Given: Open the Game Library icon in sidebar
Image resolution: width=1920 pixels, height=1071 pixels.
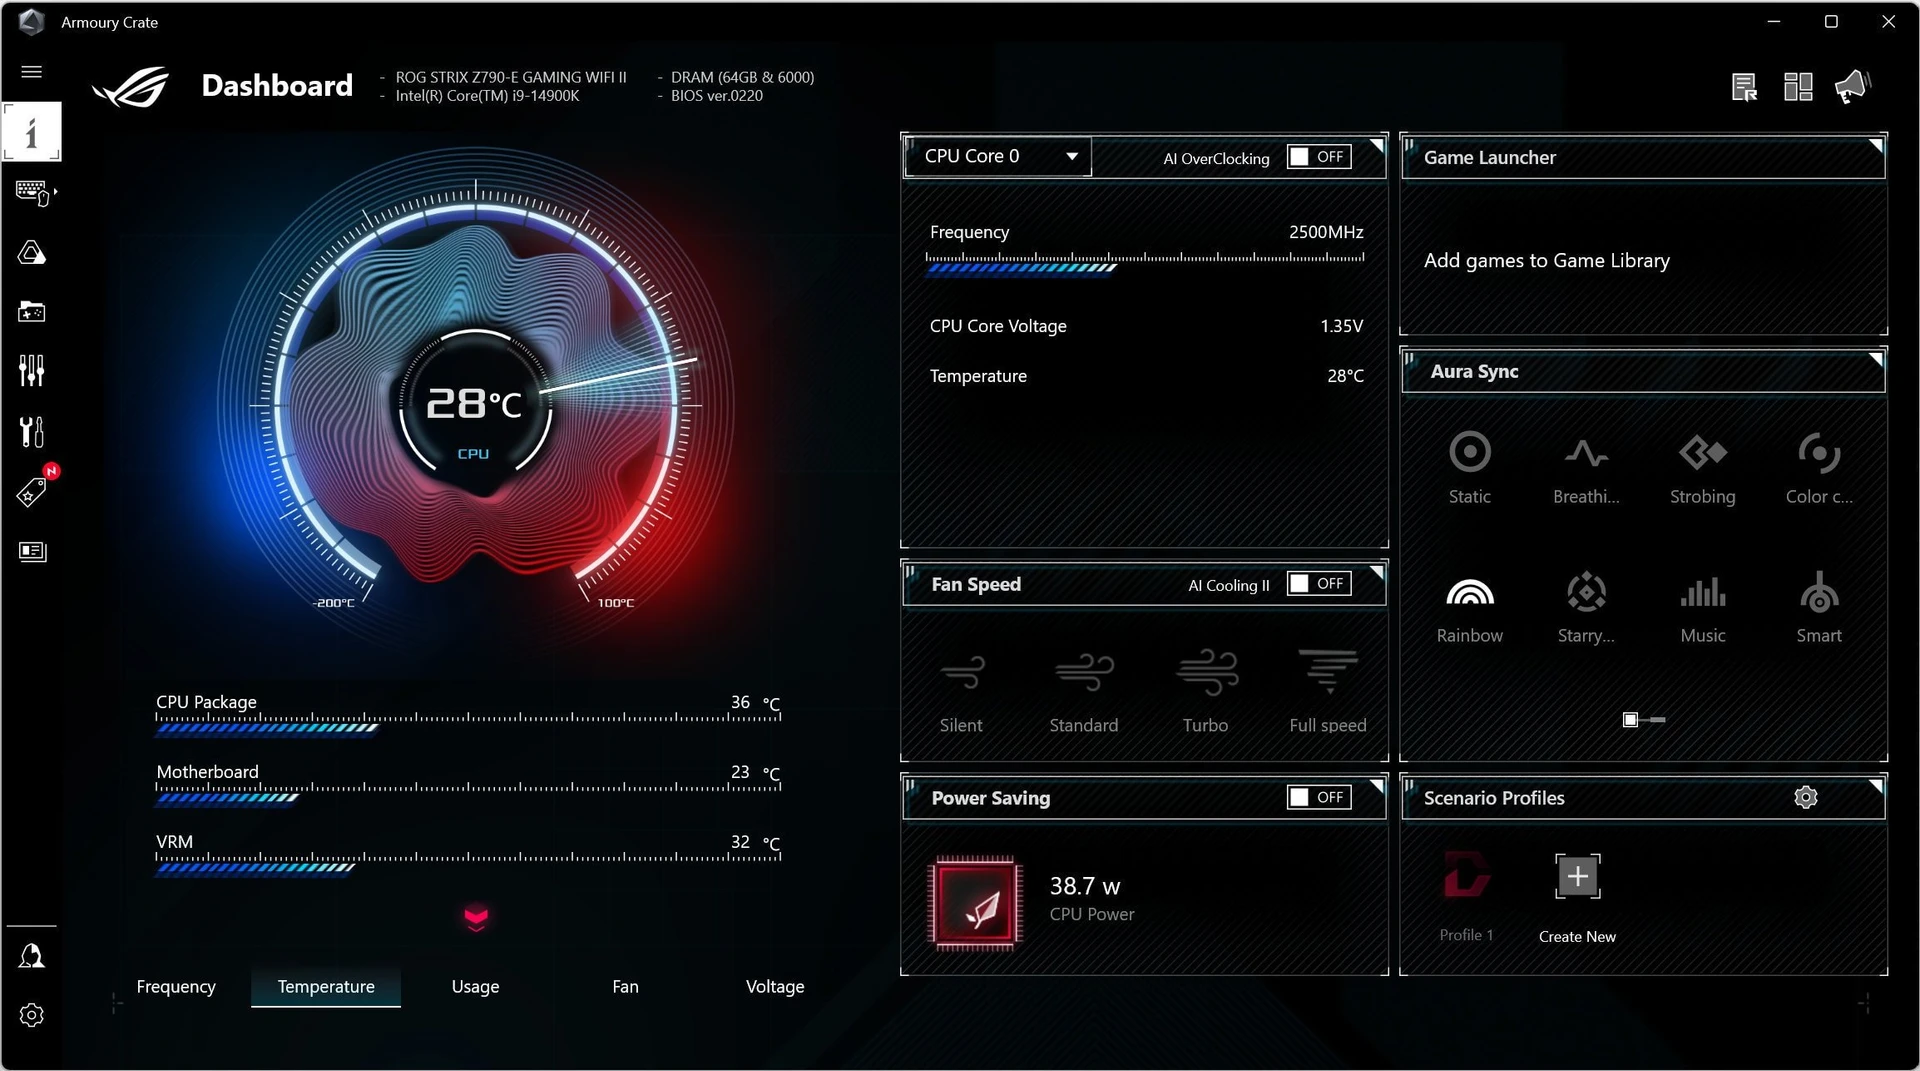Looking at the screenshot, I should coord(31,311).
